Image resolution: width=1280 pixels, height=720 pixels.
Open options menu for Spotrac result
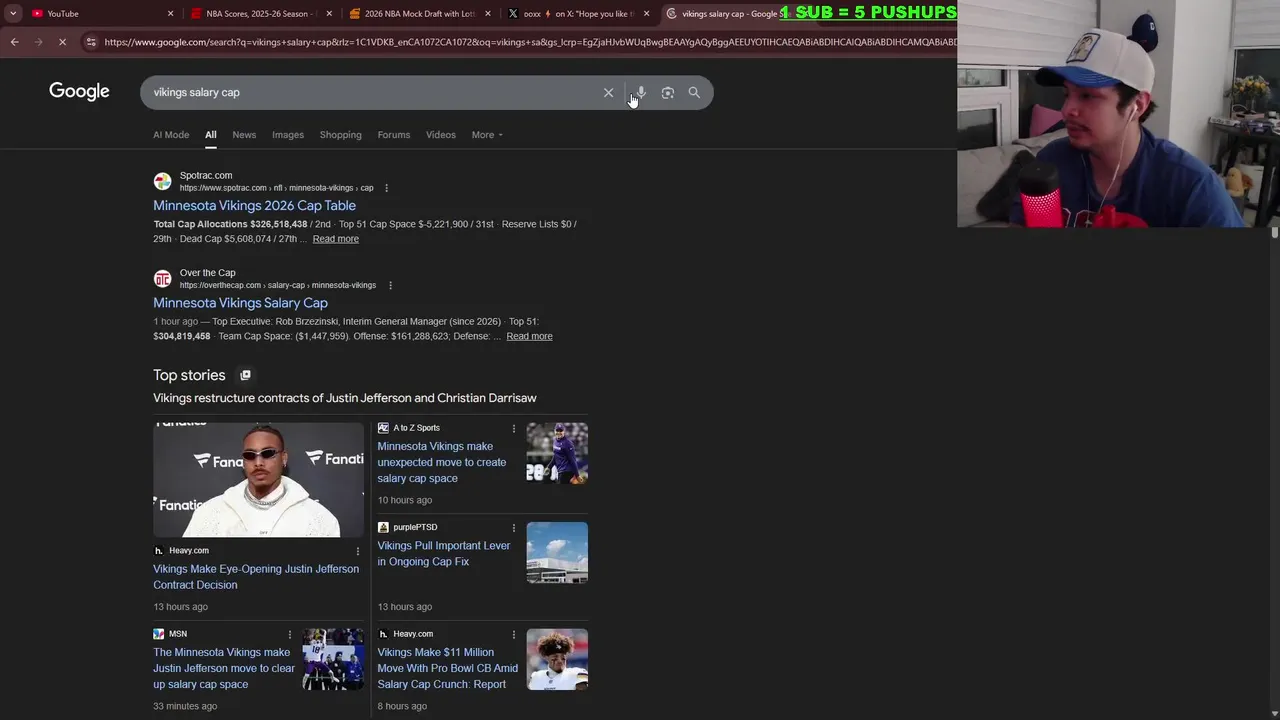tap(386, 188)
